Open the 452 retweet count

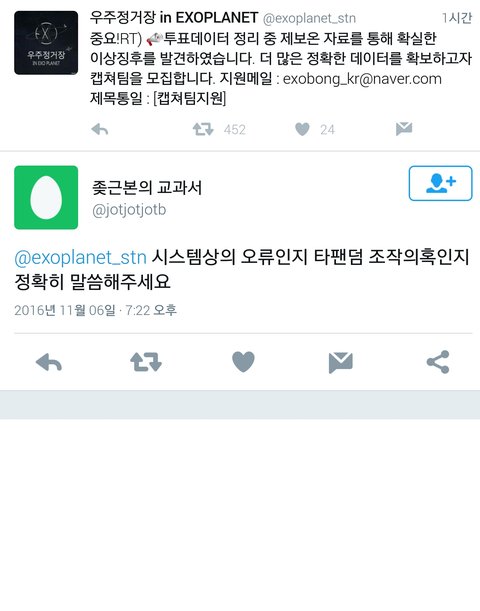pos(235,129)
